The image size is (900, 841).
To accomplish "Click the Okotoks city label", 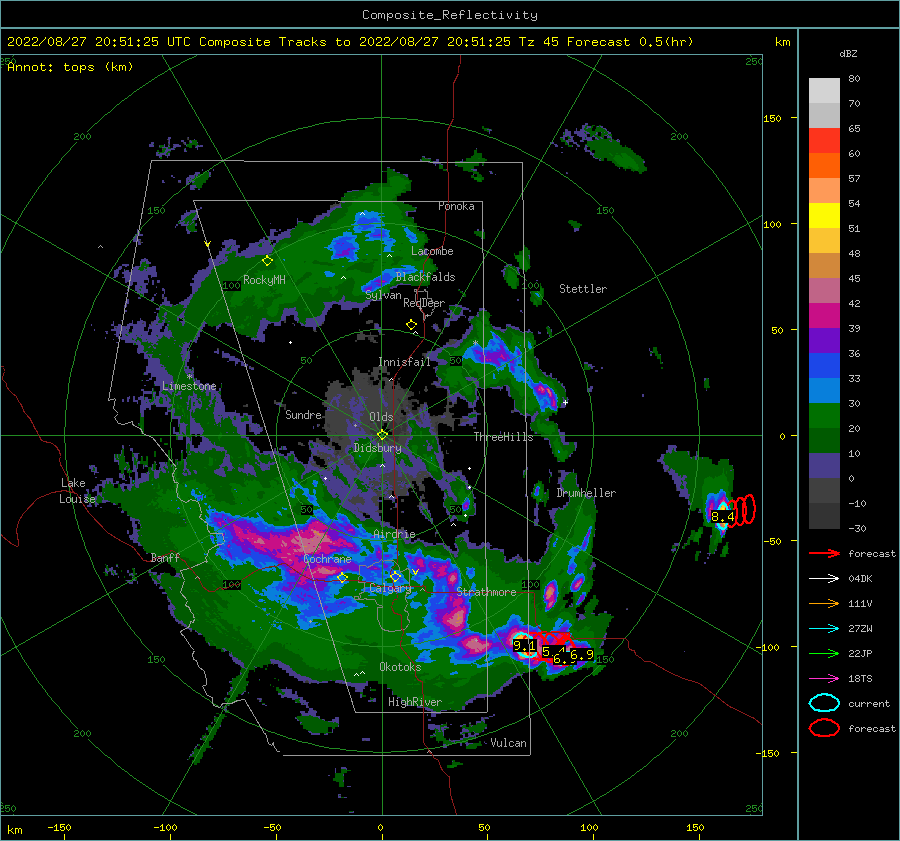I will point(400,666).
